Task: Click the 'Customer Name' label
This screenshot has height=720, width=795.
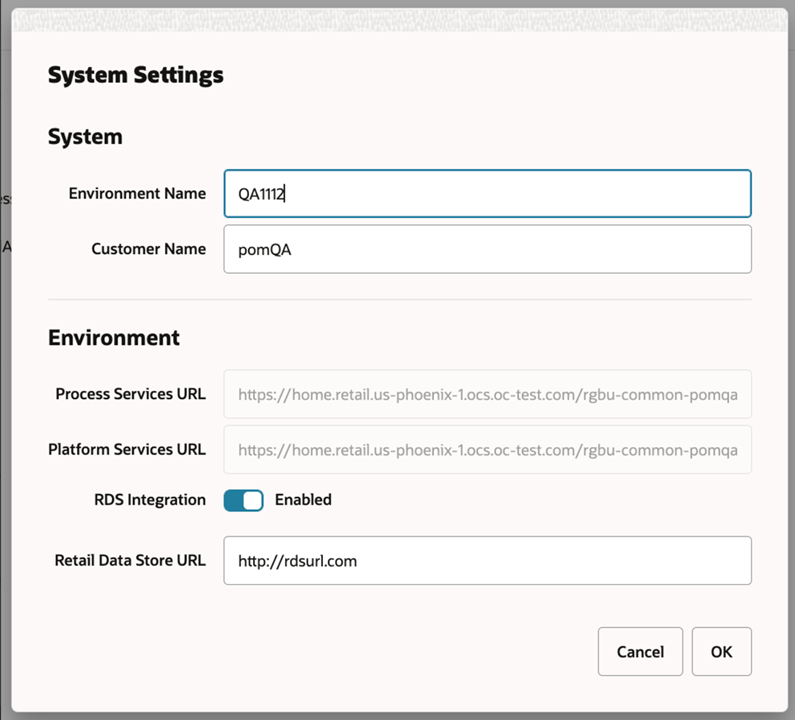Action: (x=149, y=249)
